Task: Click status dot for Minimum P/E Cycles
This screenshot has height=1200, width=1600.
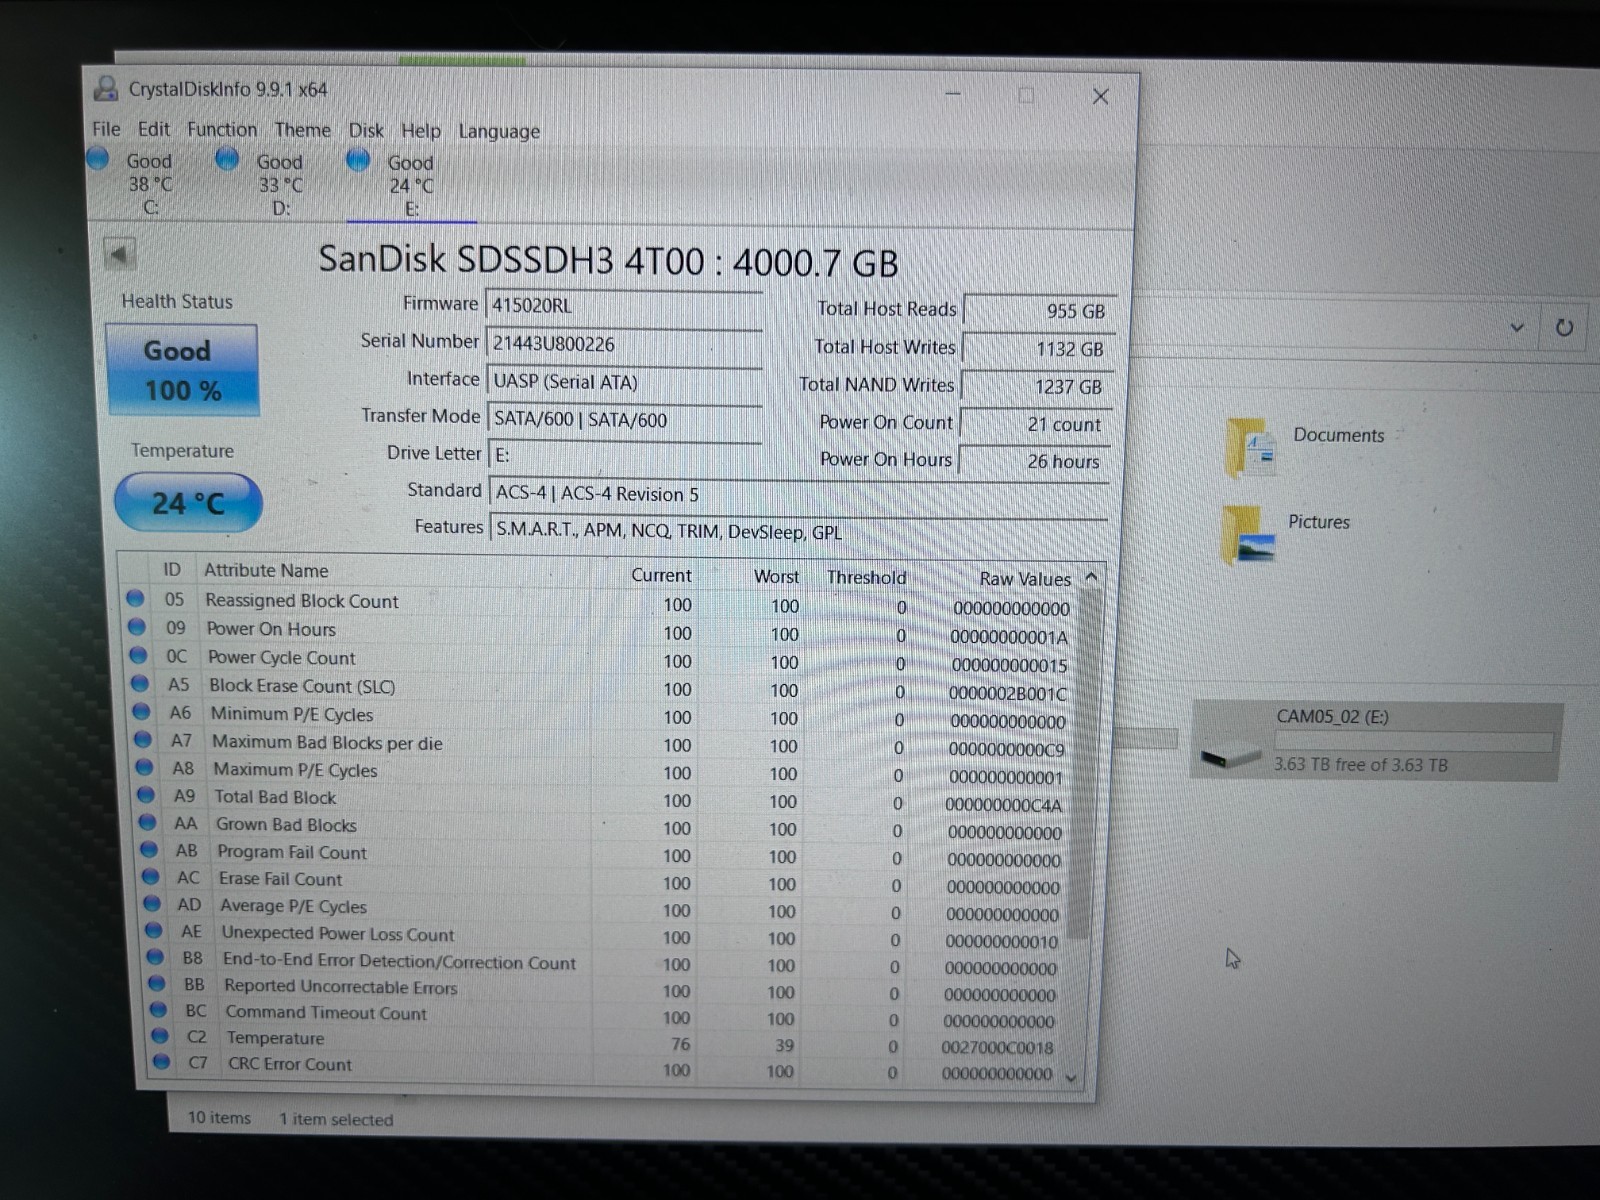Action: point(141,711)
